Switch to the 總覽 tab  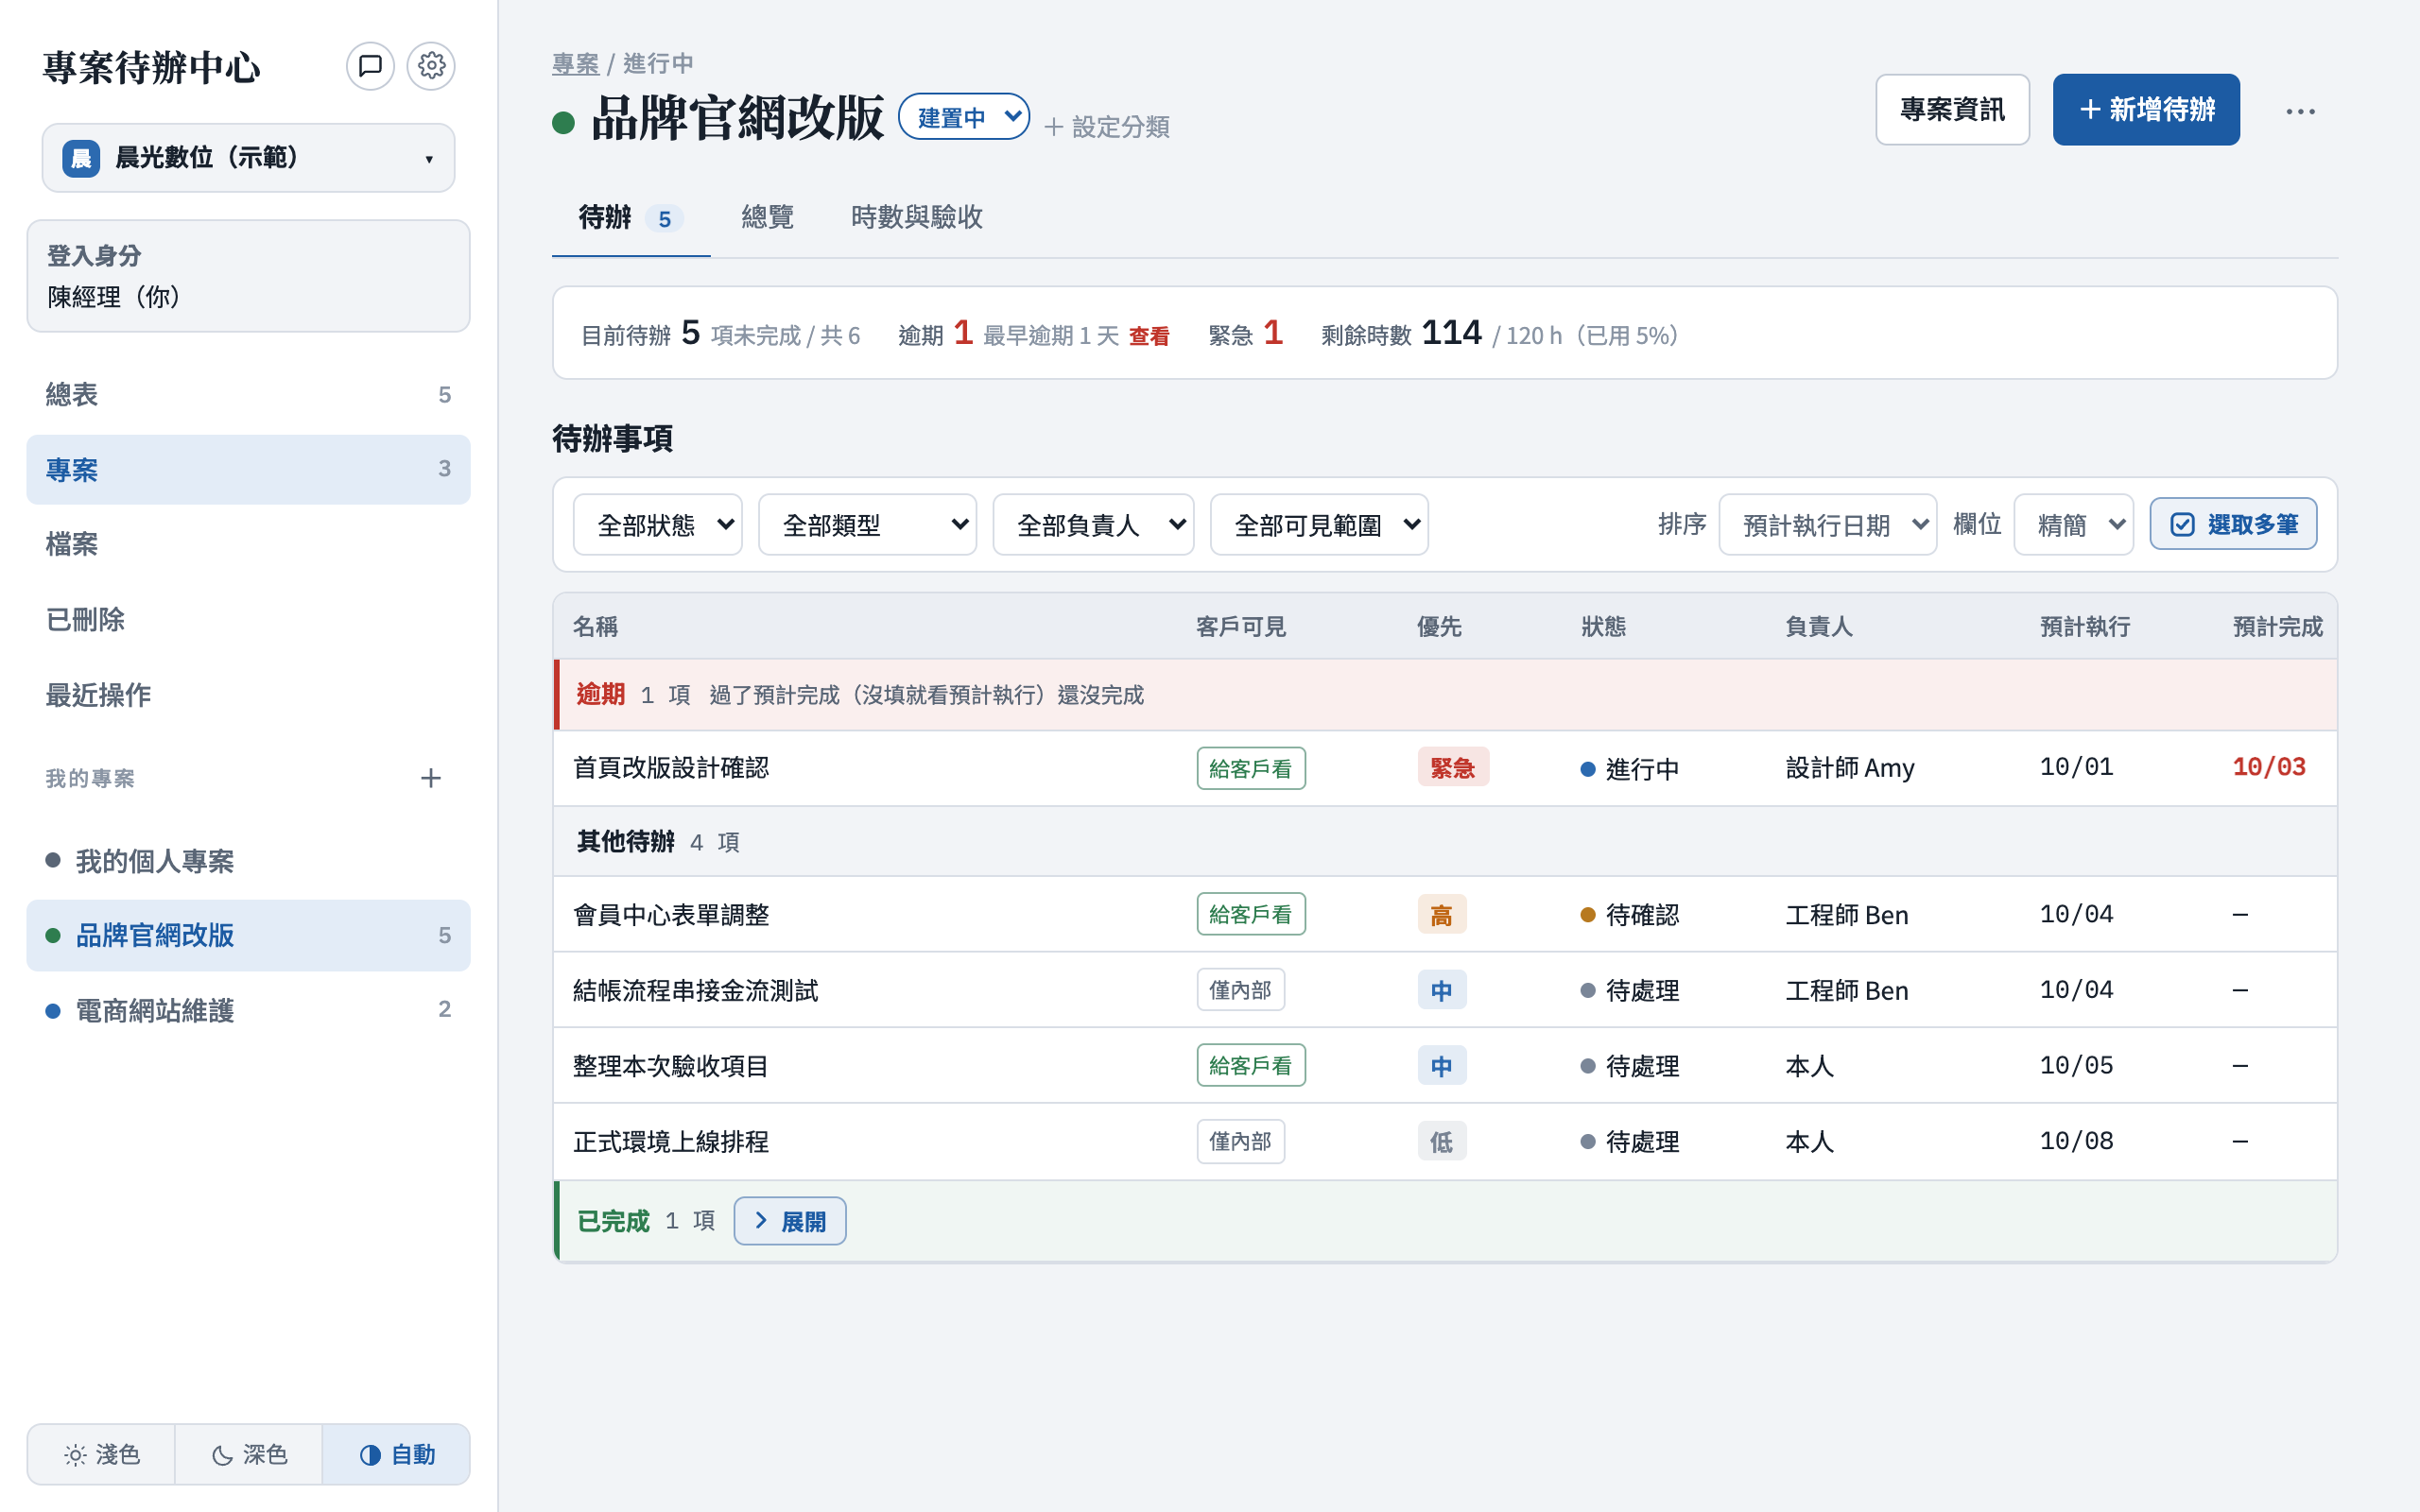tap(767, 217)
